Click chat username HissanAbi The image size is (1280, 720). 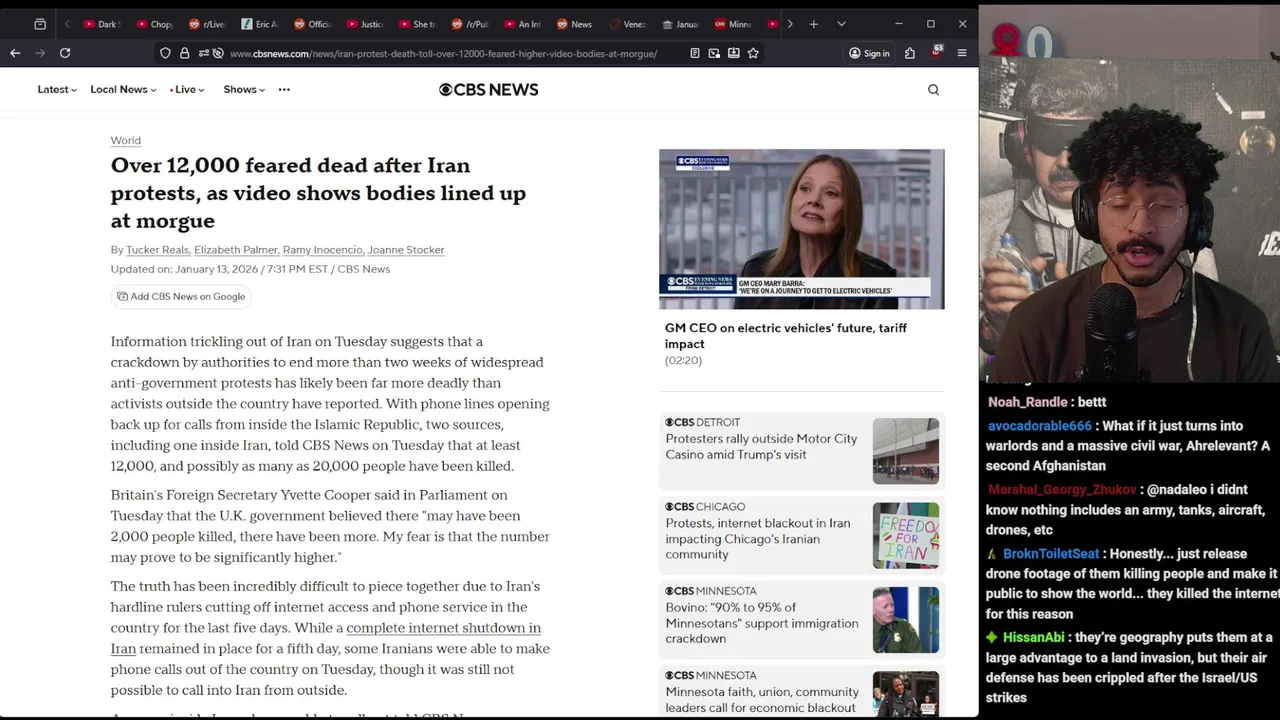[x=1034, y=638]
